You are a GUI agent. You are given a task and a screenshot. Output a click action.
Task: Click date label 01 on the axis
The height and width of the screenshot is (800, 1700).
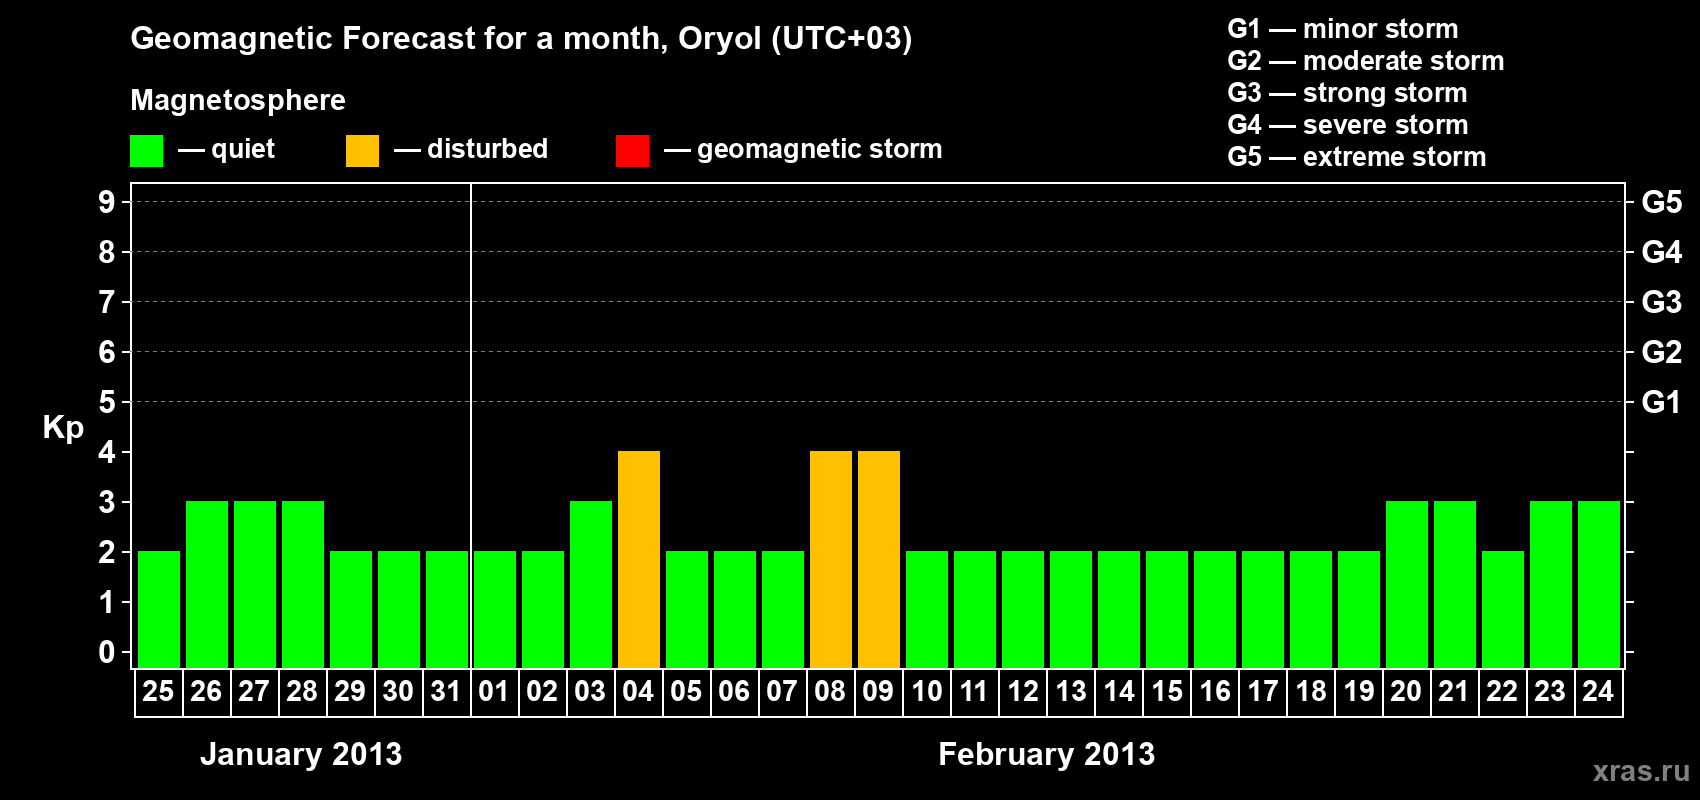point(494,691)
